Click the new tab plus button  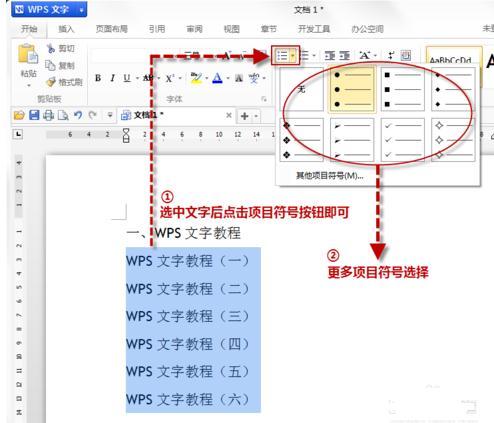[245, 116]
